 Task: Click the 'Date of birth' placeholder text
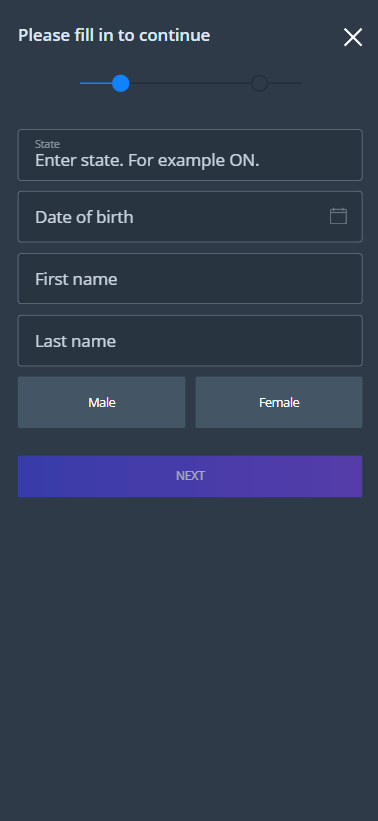pos(84,217)
